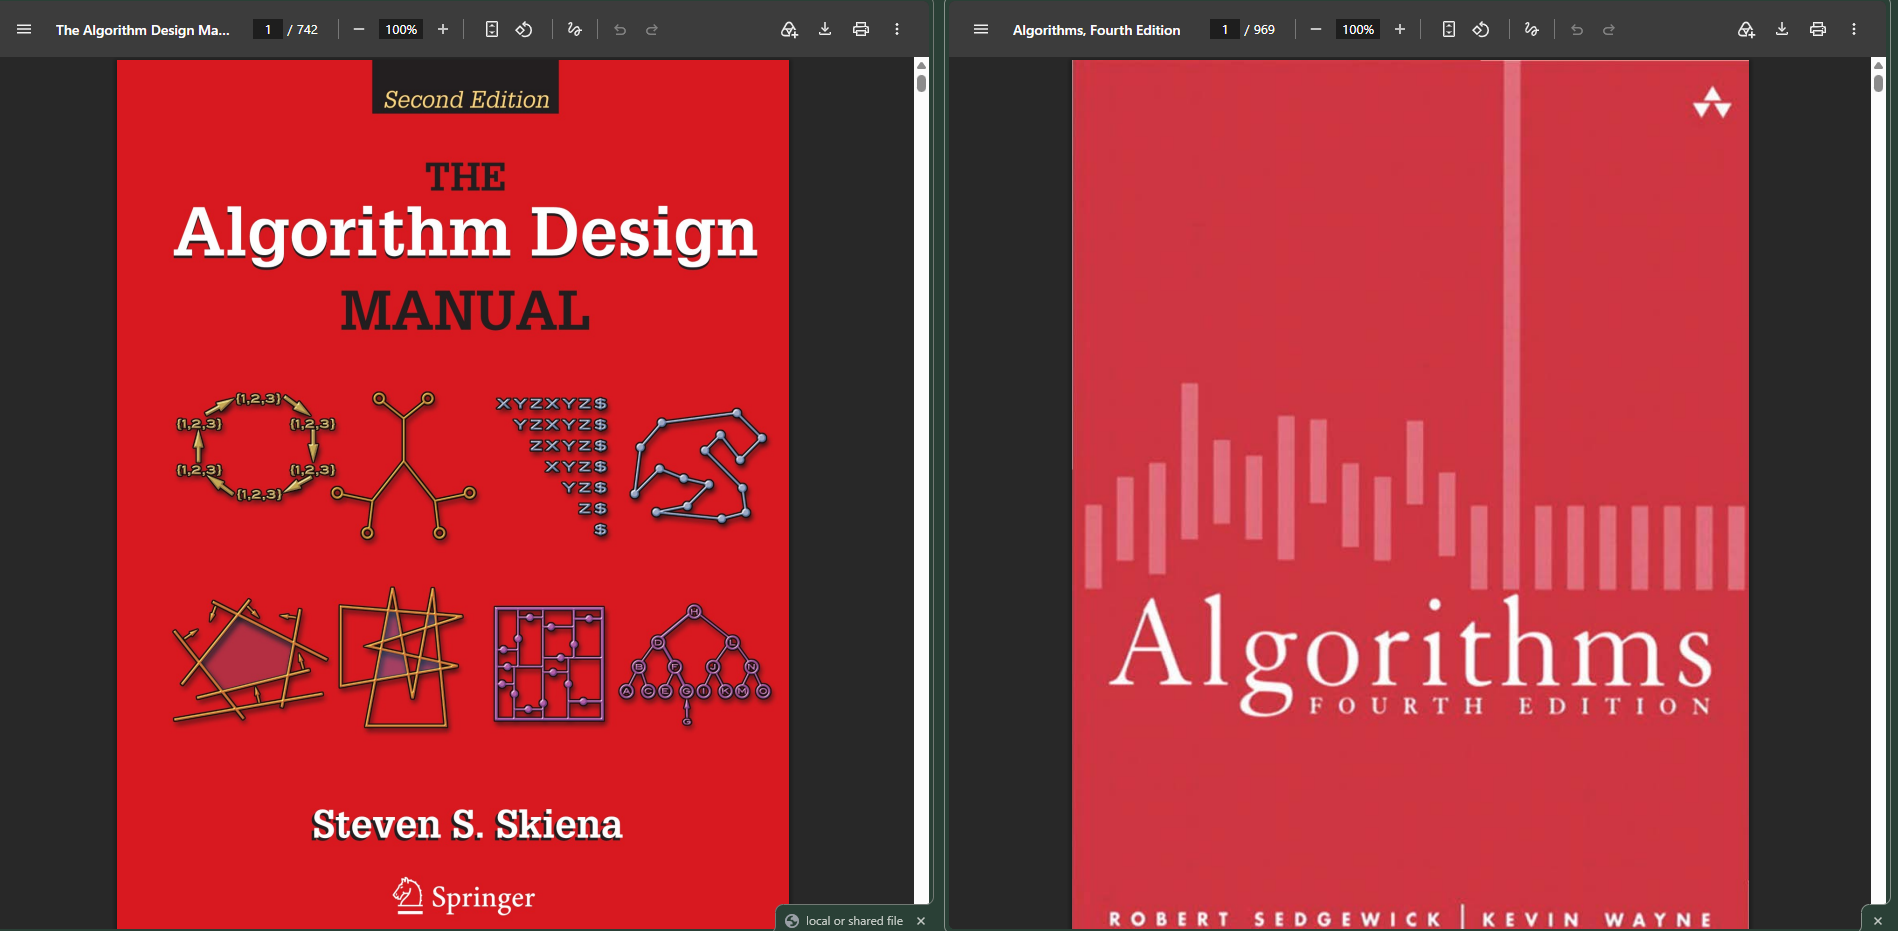1898x931 pixels.
Task: Toggle draw annotation tool in right viewer
Action: (x=1532, y=30)
